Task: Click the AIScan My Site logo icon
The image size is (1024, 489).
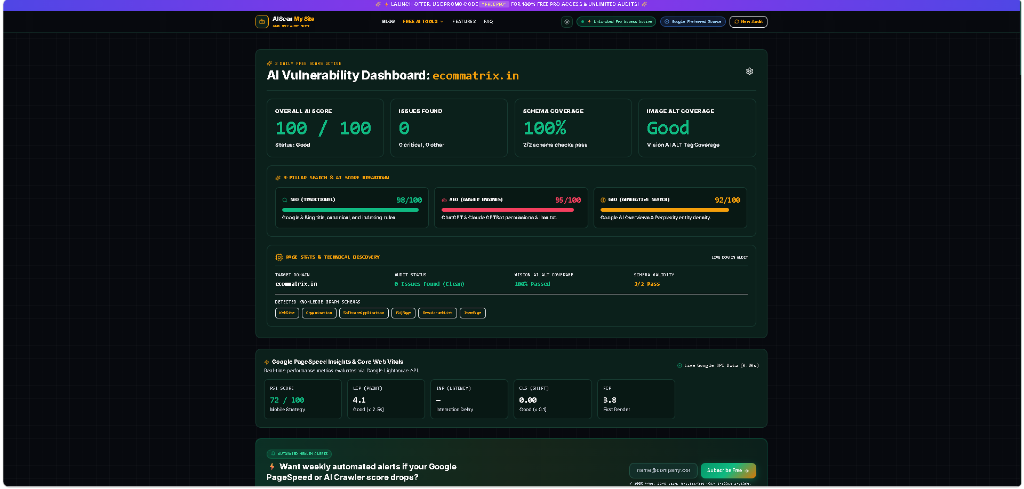Action: pyautogui.click(x=262, y=22)
